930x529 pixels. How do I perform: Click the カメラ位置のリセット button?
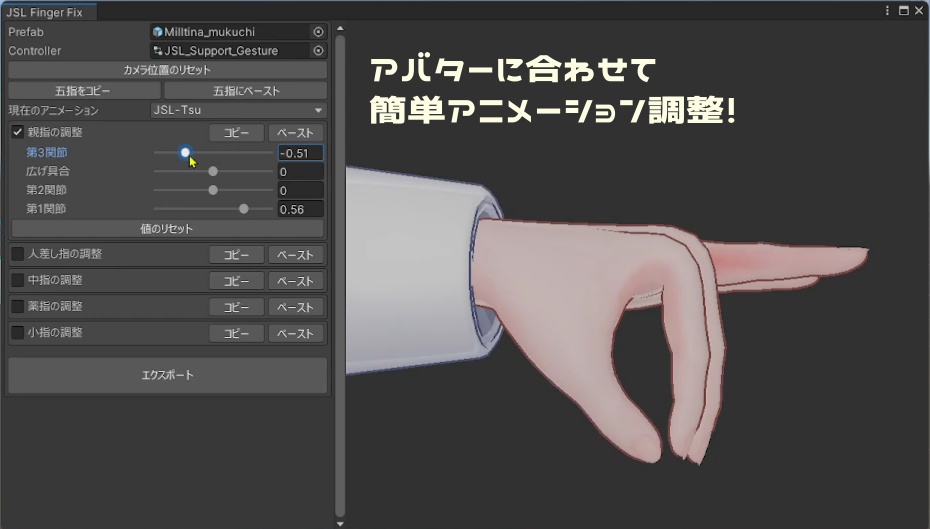[167, 70]
